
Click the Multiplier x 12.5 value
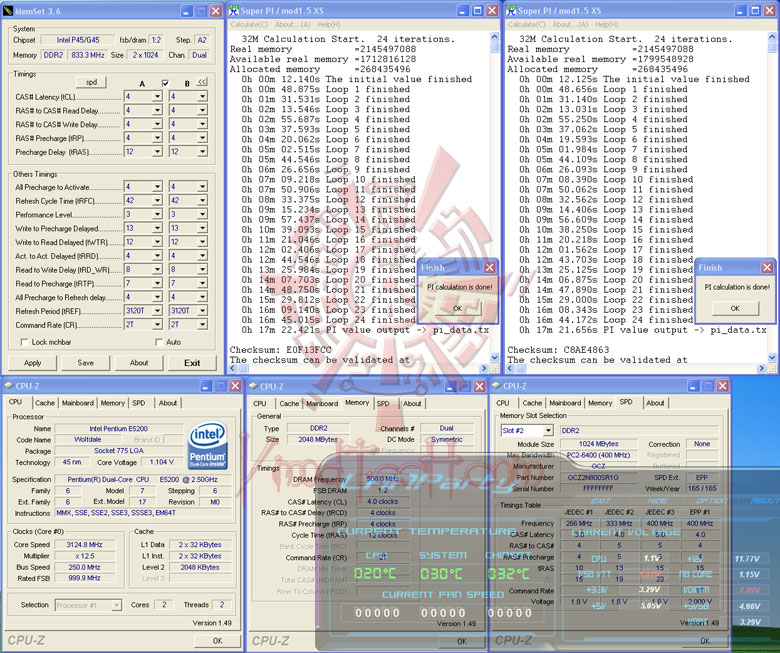[84, 556]
